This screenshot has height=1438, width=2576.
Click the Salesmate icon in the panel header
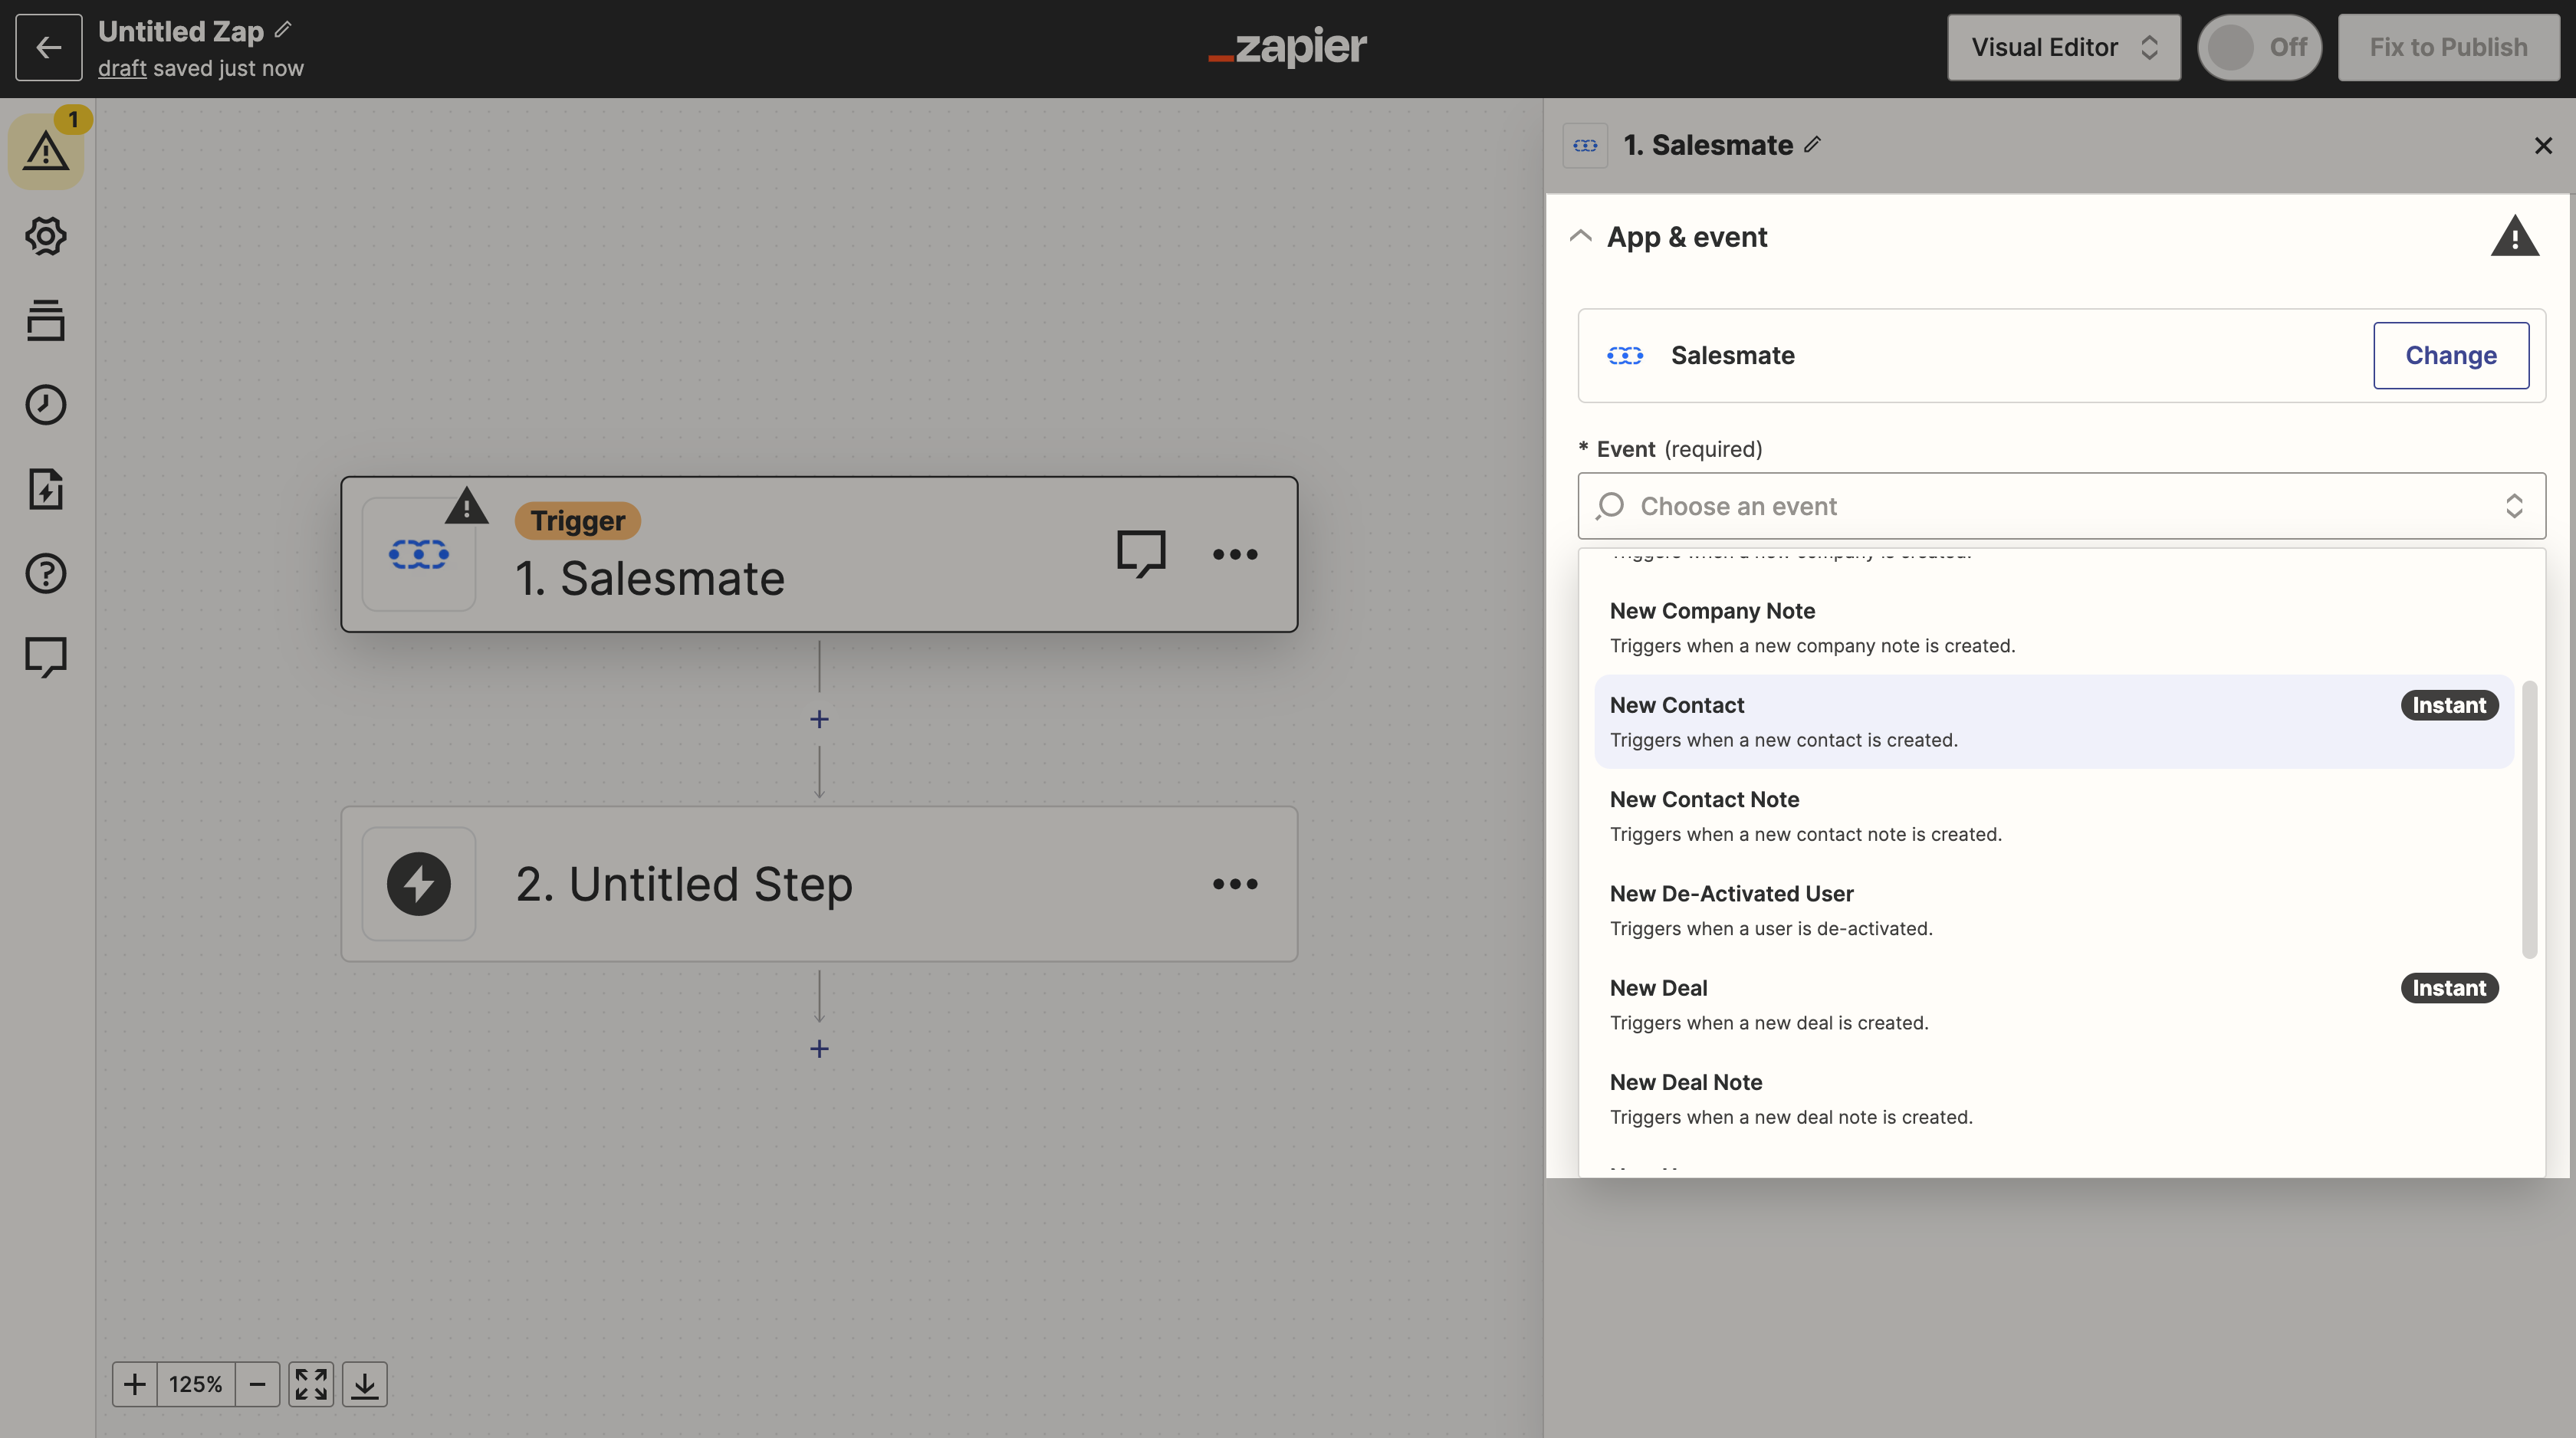[1585, 145]
